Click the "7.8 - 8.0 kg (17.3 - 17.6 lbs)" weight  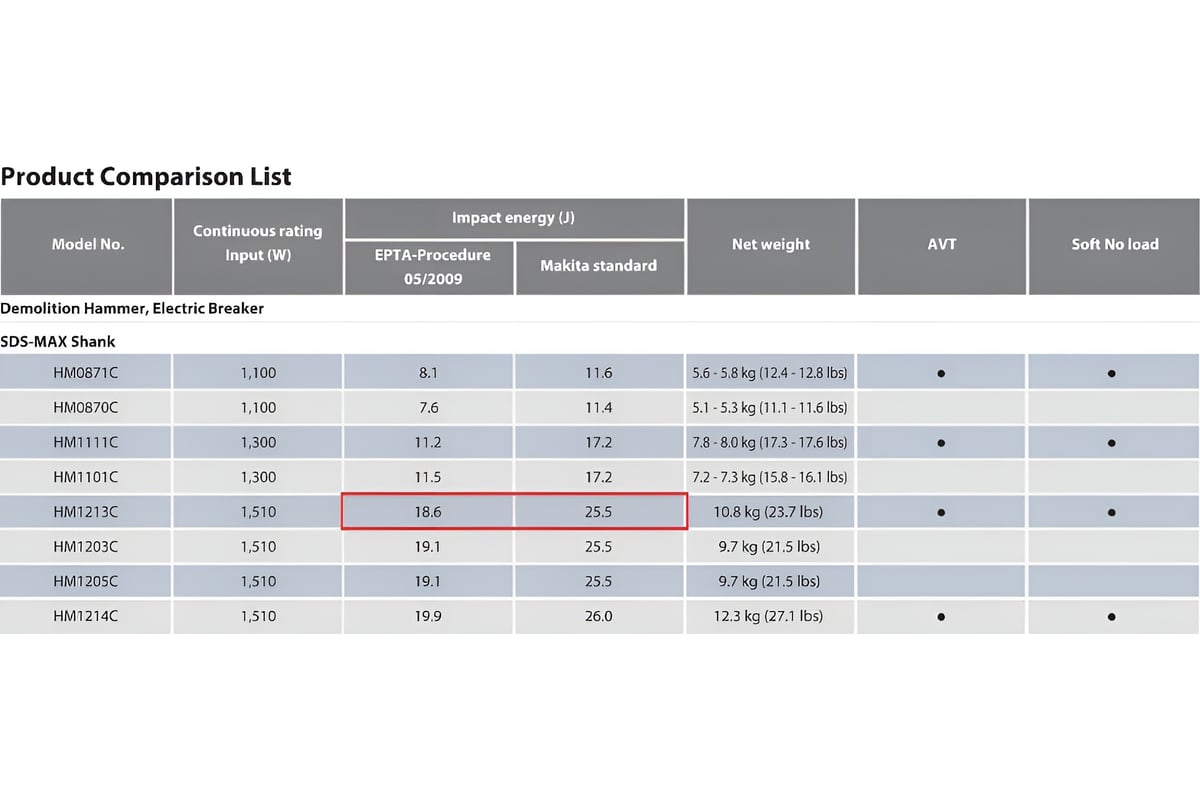(770, 442)
